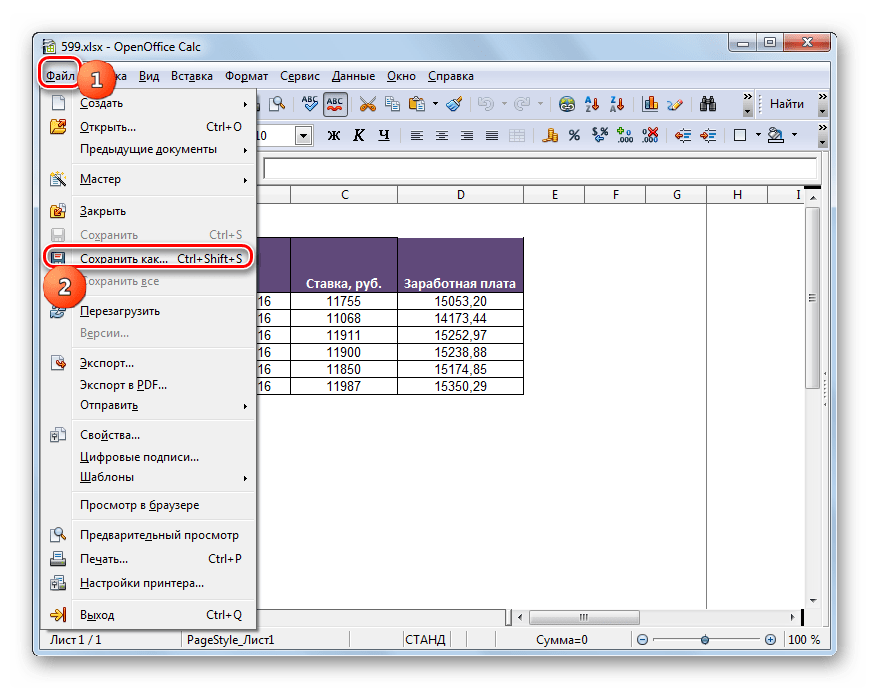Toggle italic with the К button
Screen dimensions: 870x689
(359, 135)
